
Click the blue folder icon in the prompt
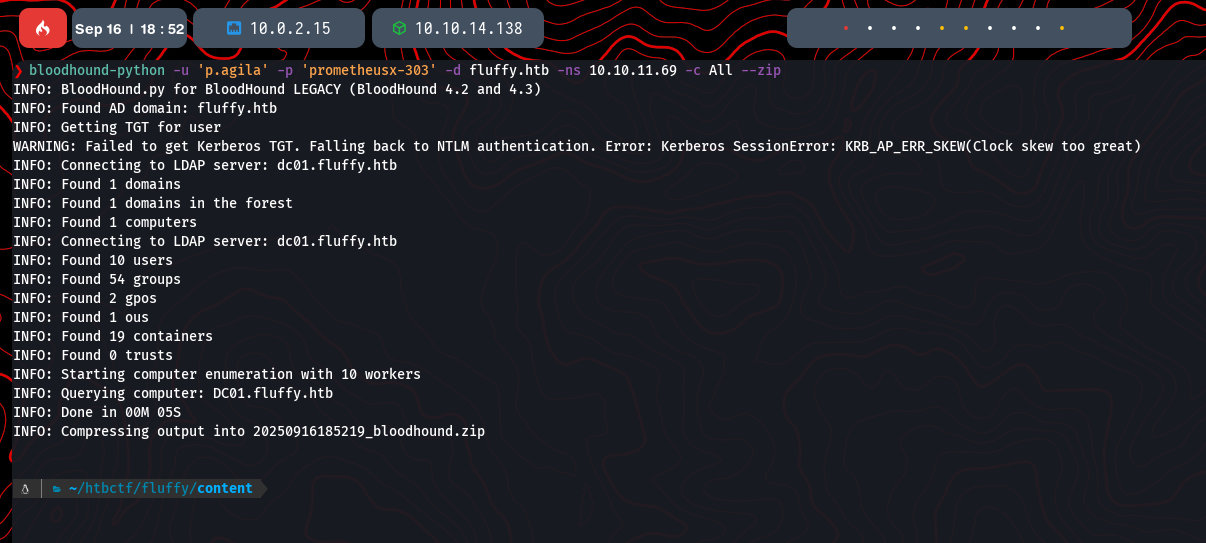pos(57,488)
